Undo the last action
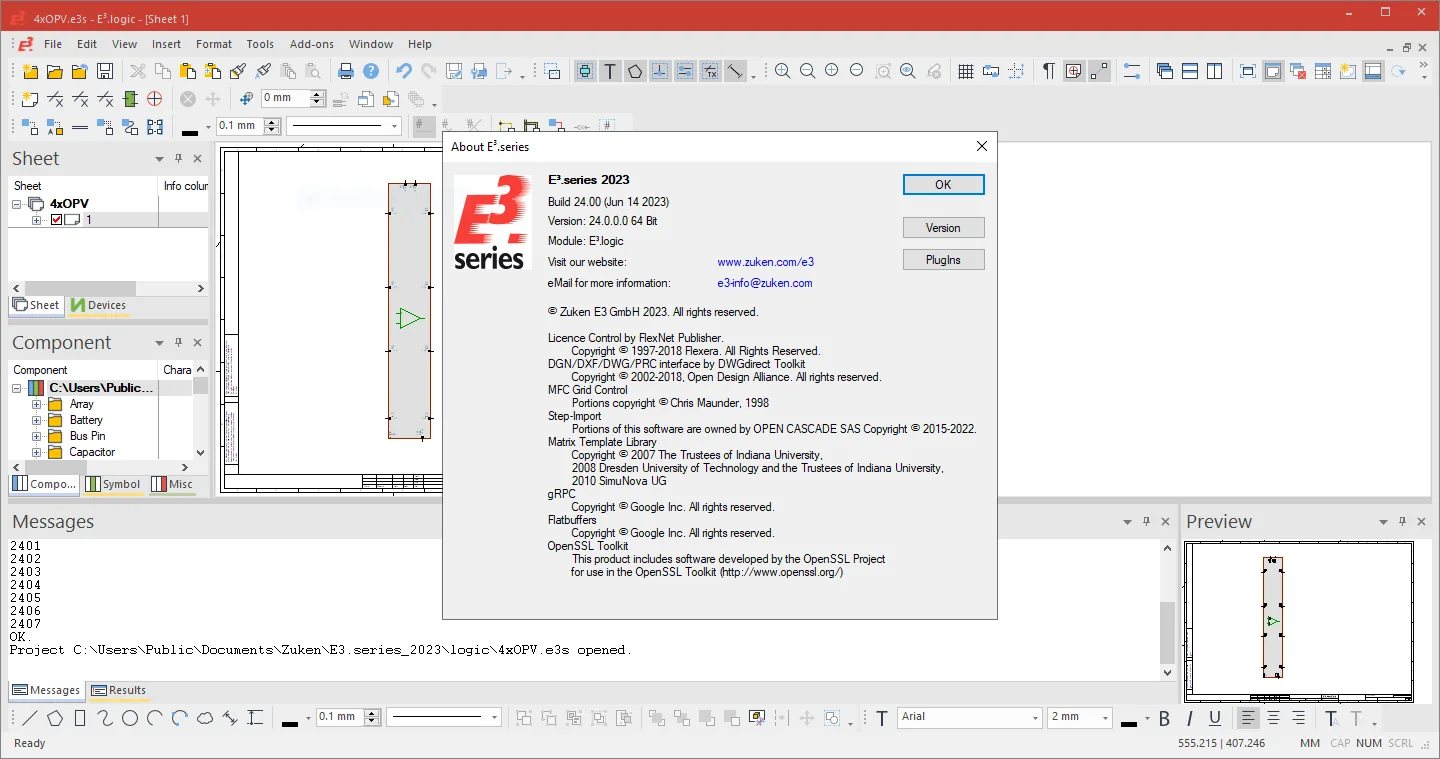The height and width of the screenshot is (759, 1440). point(404,71)
